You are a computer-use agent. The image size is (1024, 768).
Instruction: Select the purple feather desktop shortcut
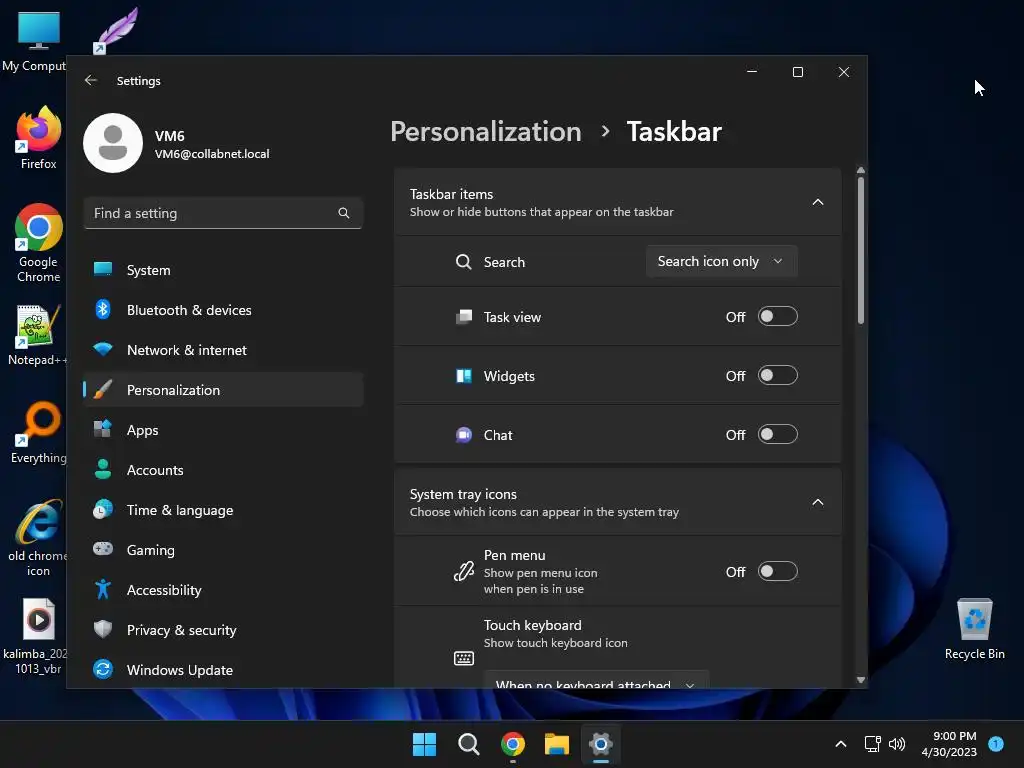tap(116, 30)
